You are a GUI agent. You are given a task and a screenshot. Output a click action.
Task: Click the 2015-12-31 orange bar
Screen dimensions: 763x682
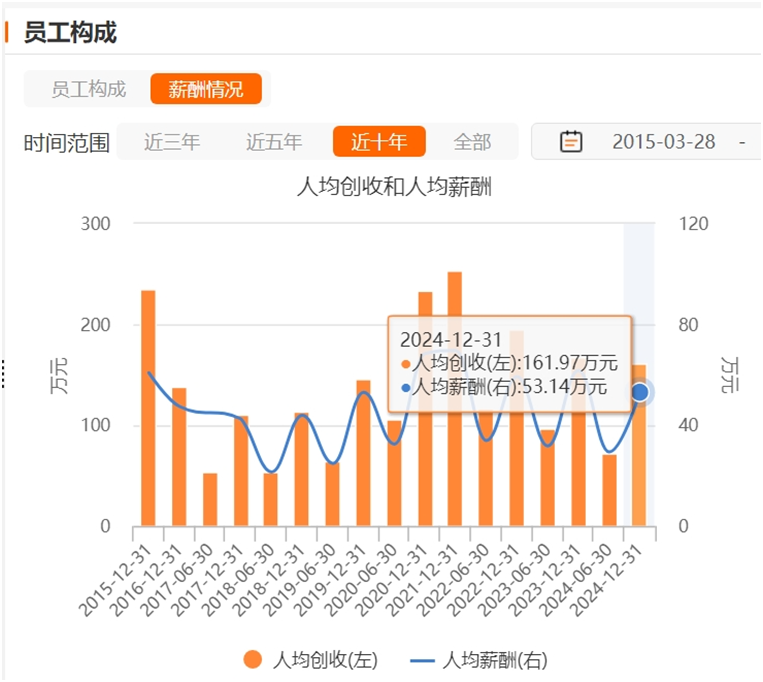(148, 408)
